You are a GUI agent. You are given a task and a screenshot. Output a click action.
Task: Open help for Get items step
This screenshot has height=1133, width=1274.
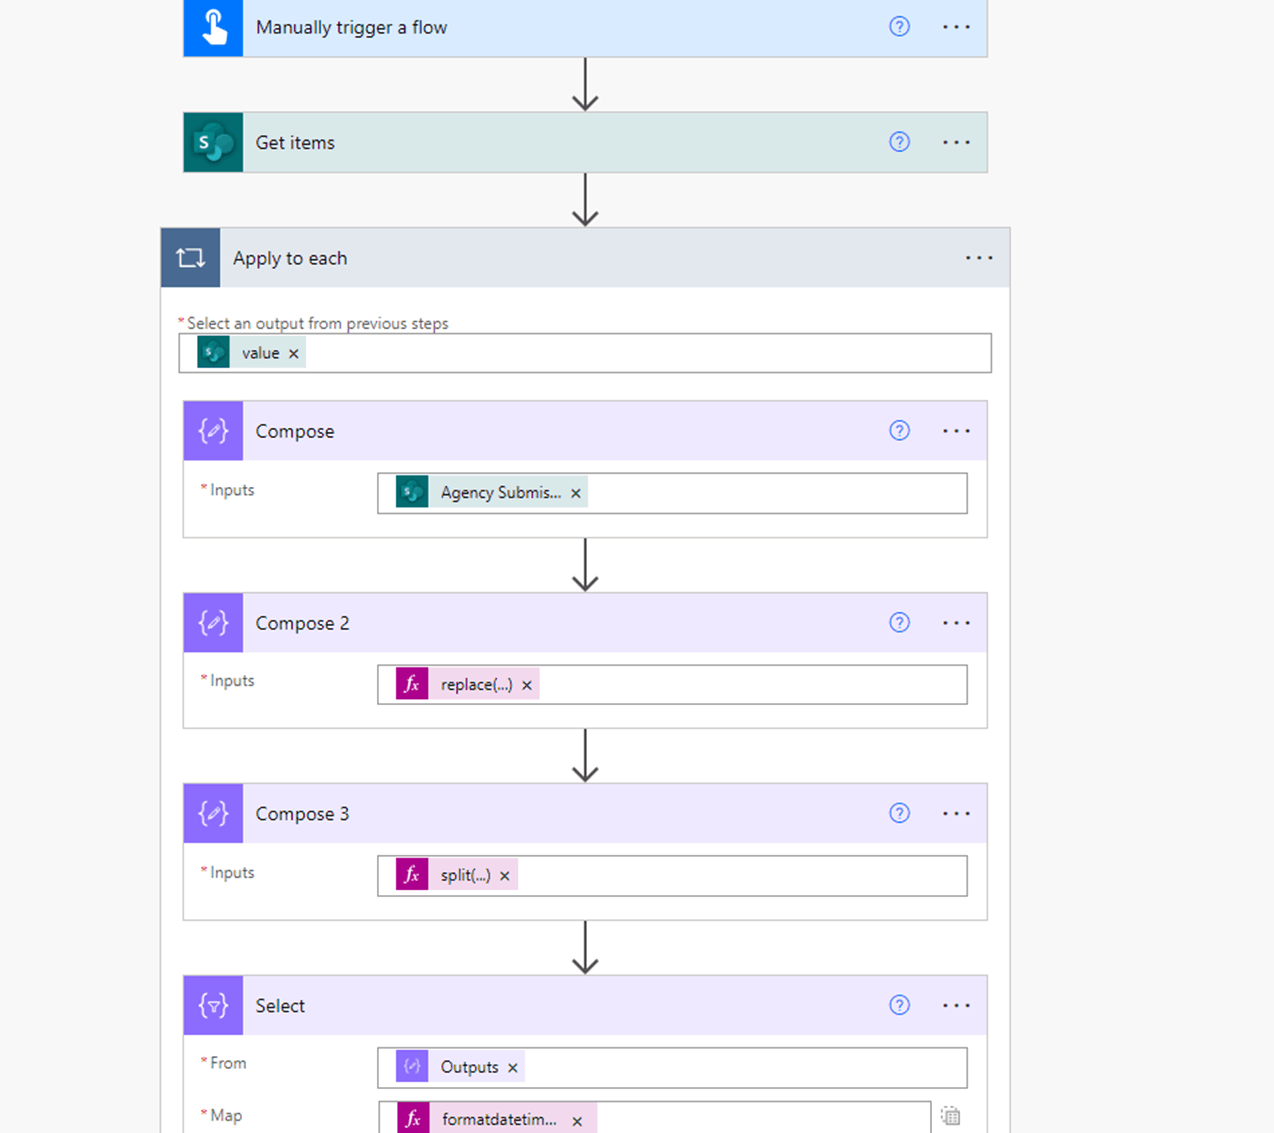pyautogui.click(x=899, y=142)
